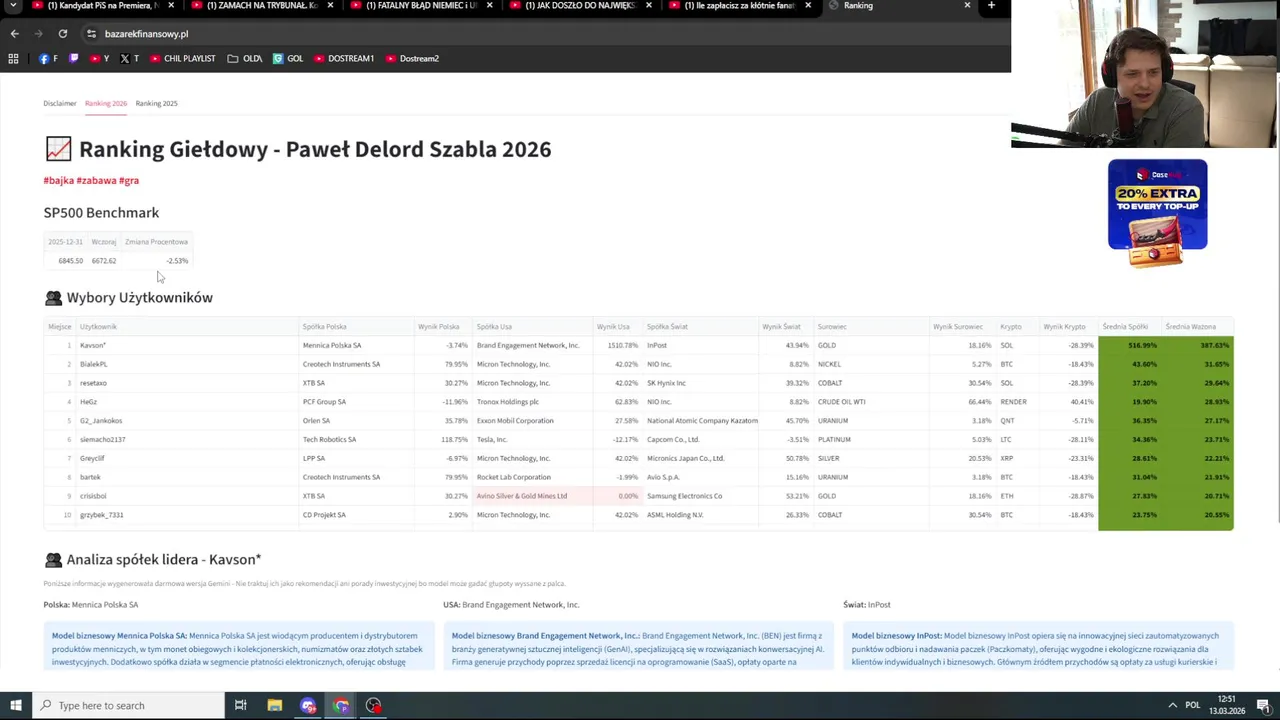
Task: Select the Ranking 2025 page tab
Action: [x=156, y=103]
